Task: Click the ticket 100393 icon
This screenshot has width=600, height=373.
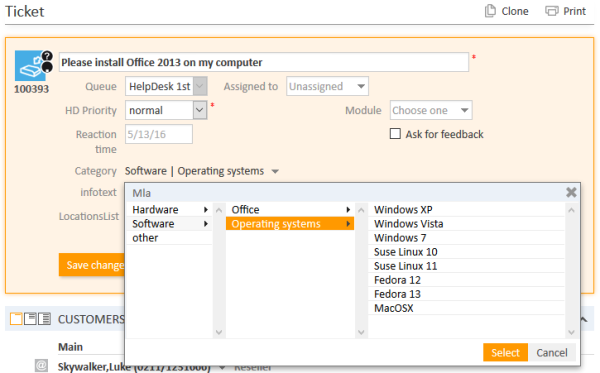Action: 34,65
